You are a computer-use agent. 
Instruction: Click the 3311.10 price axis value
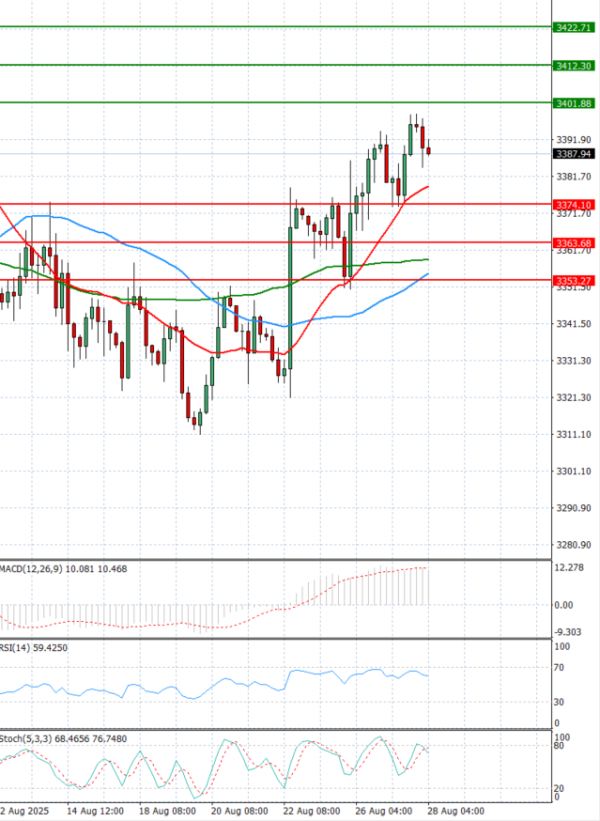(574, 435)
